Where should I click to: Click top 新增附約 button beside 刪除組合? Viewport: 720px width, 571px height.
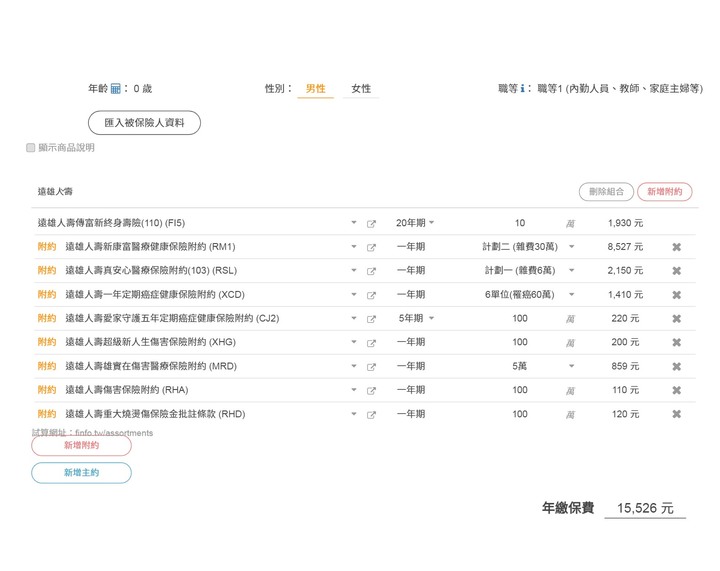(x=664, y=192)
